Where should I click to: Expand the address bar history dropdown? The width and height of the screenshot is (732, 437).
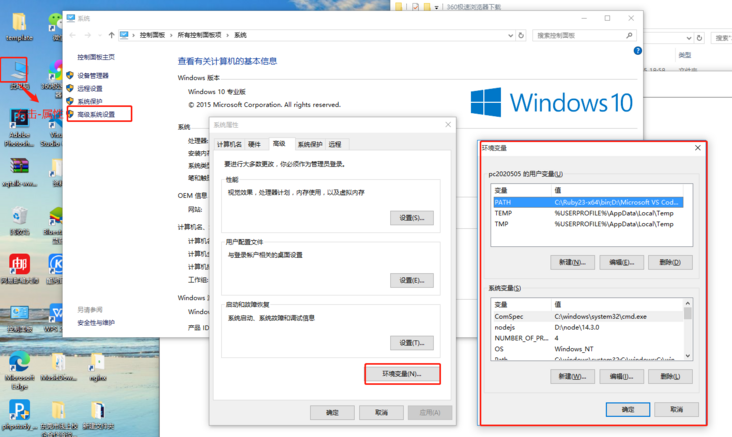coord(510,35)
